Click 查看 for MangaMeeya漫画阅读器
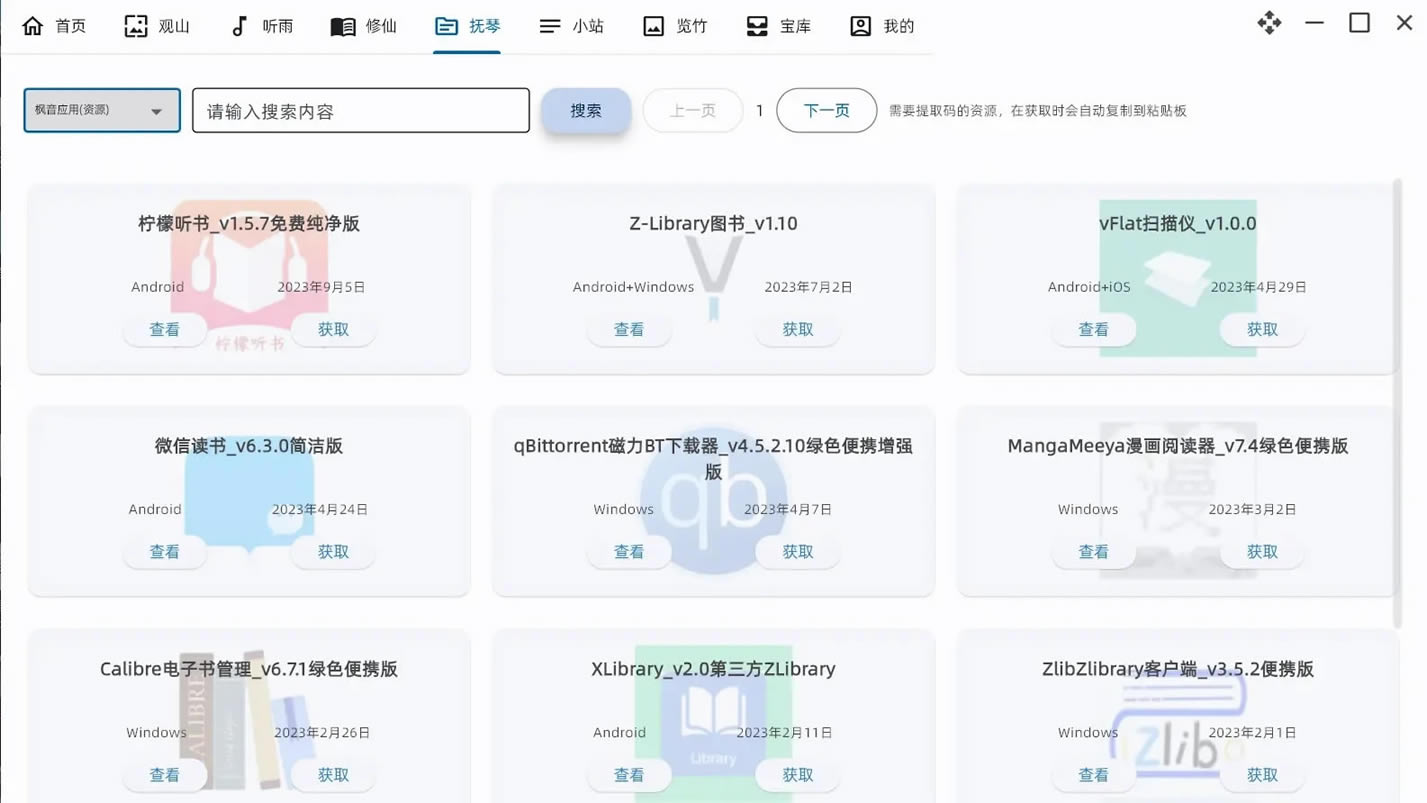 1094,551
